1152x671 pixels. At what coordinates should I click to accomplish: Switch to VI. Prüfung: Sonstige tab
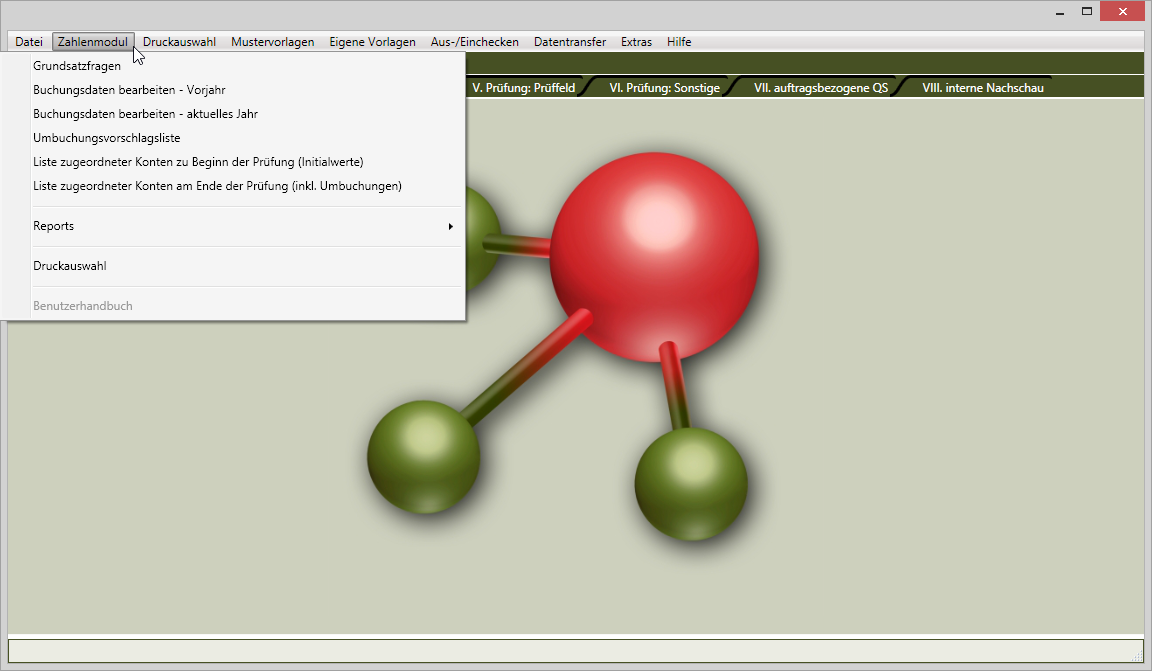click(x=664, y=88)
